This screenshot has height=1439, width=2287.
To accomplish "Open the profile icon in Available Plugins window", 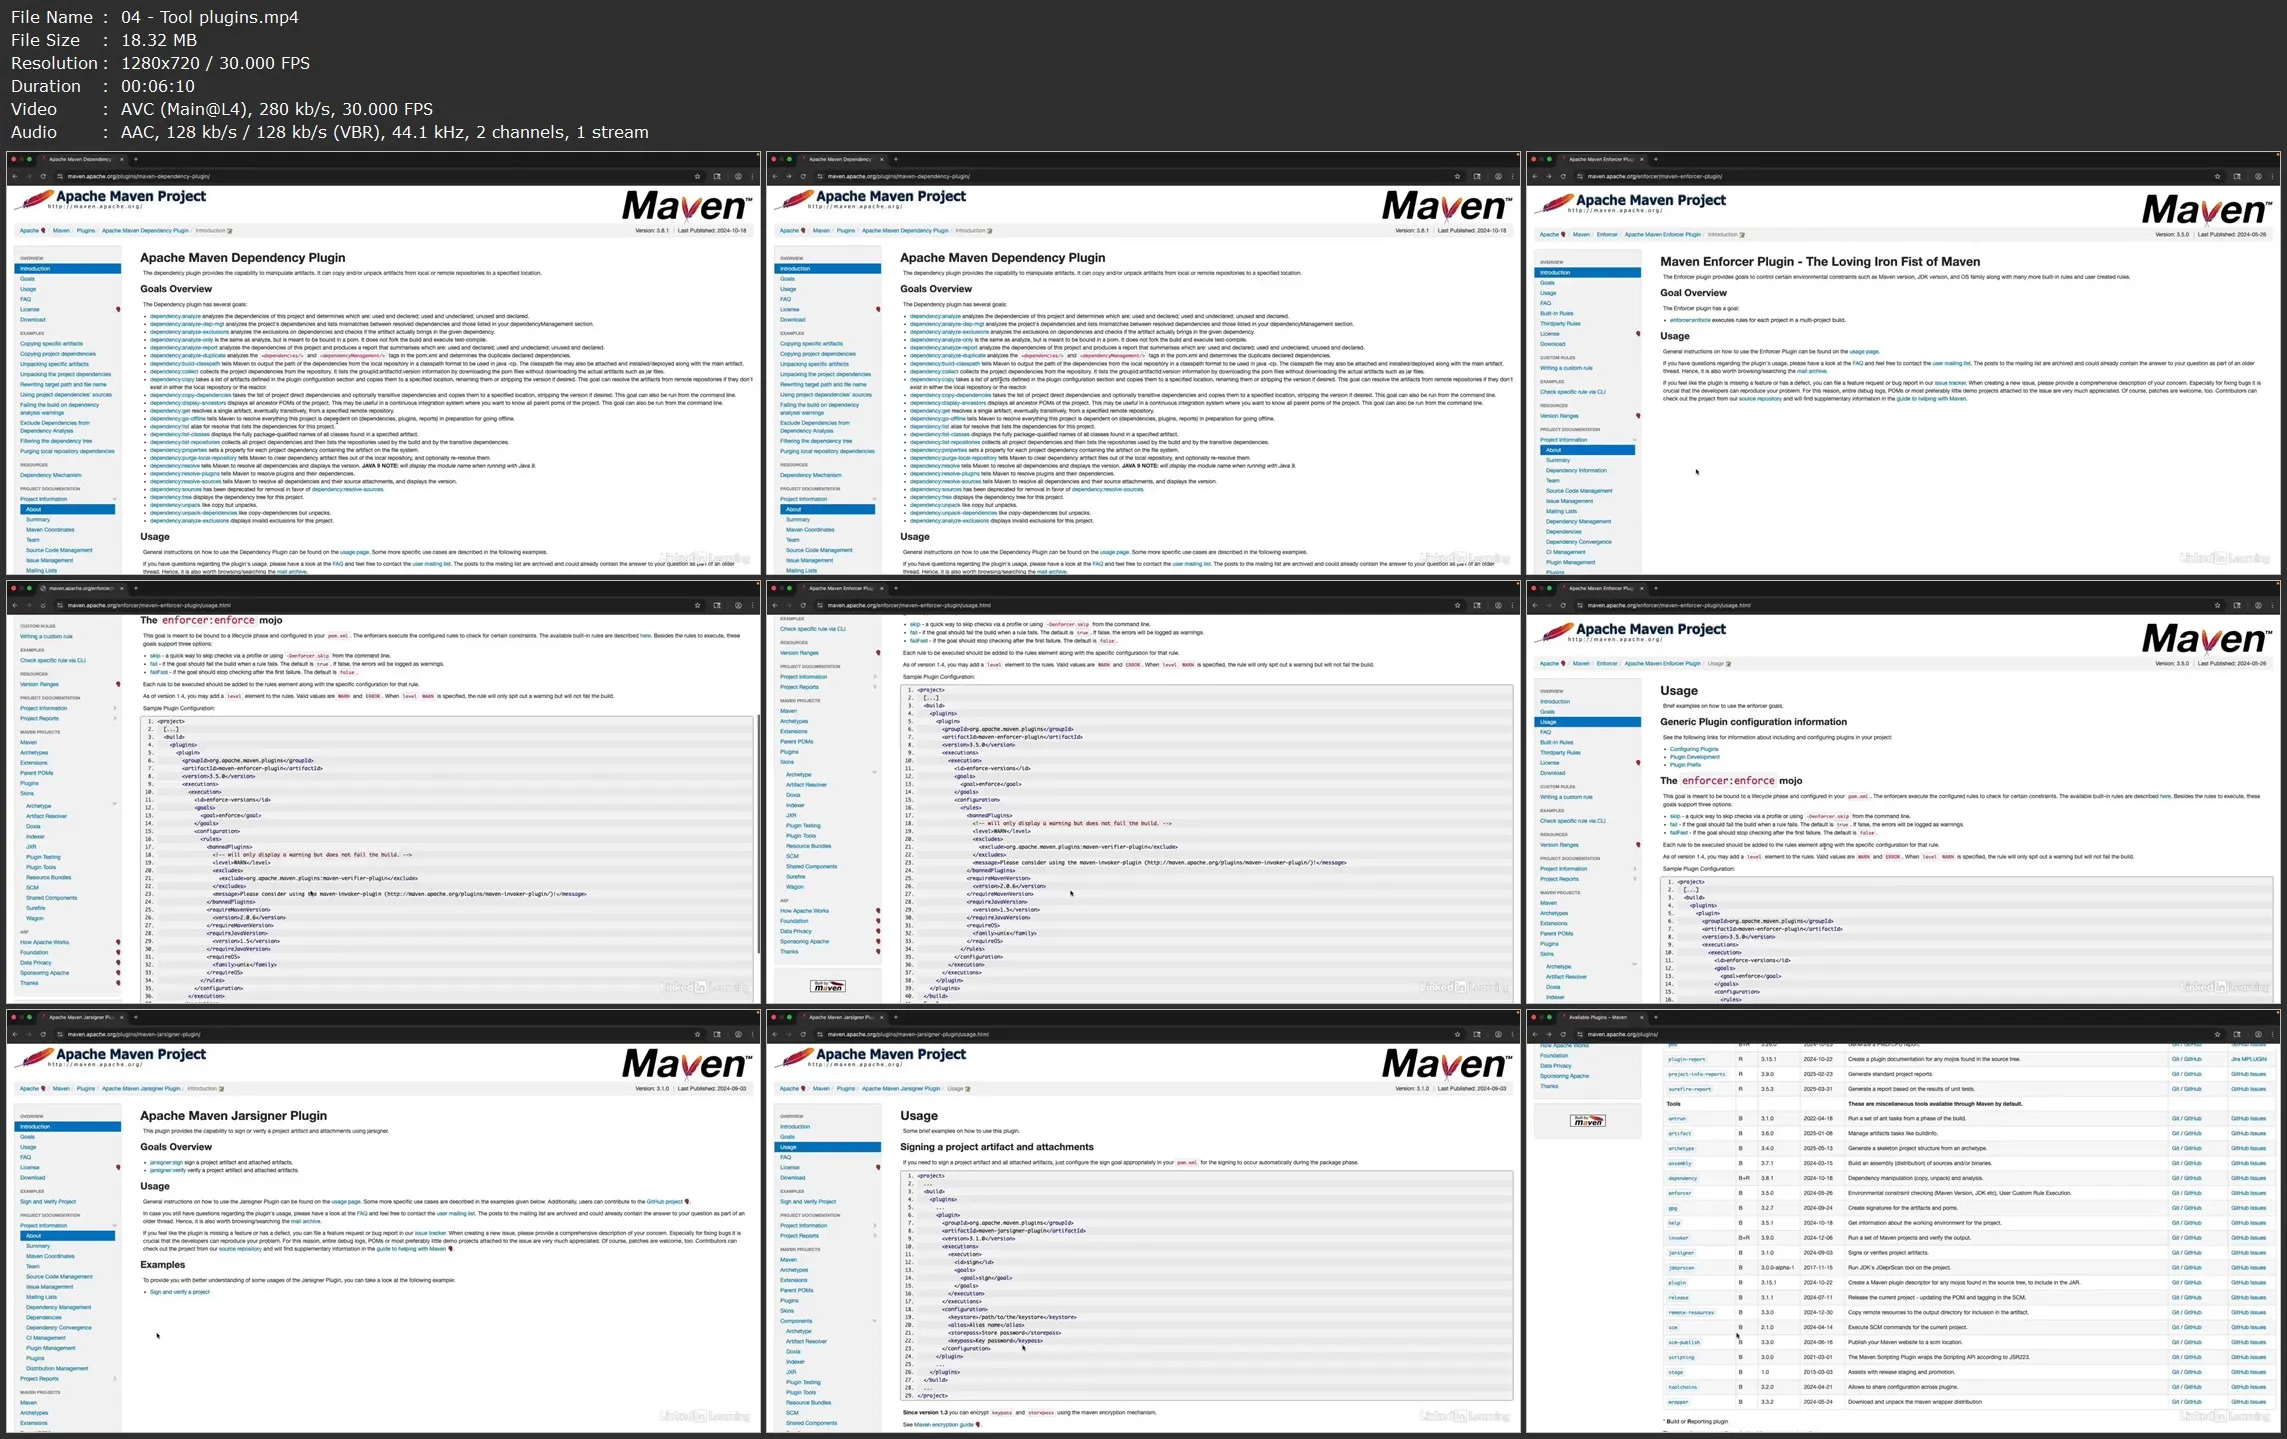I will pos(2258,1034).
